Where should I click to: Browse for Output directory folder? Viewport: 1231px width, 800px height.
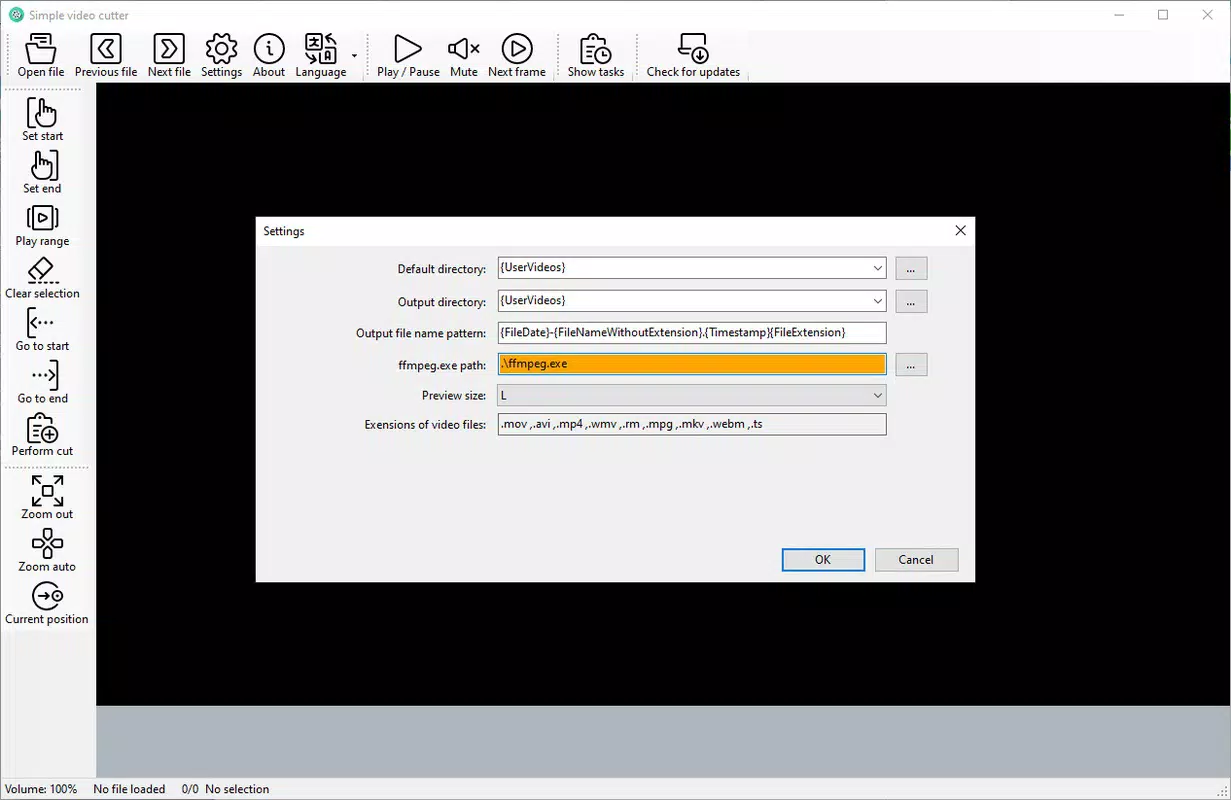point(911,301)
